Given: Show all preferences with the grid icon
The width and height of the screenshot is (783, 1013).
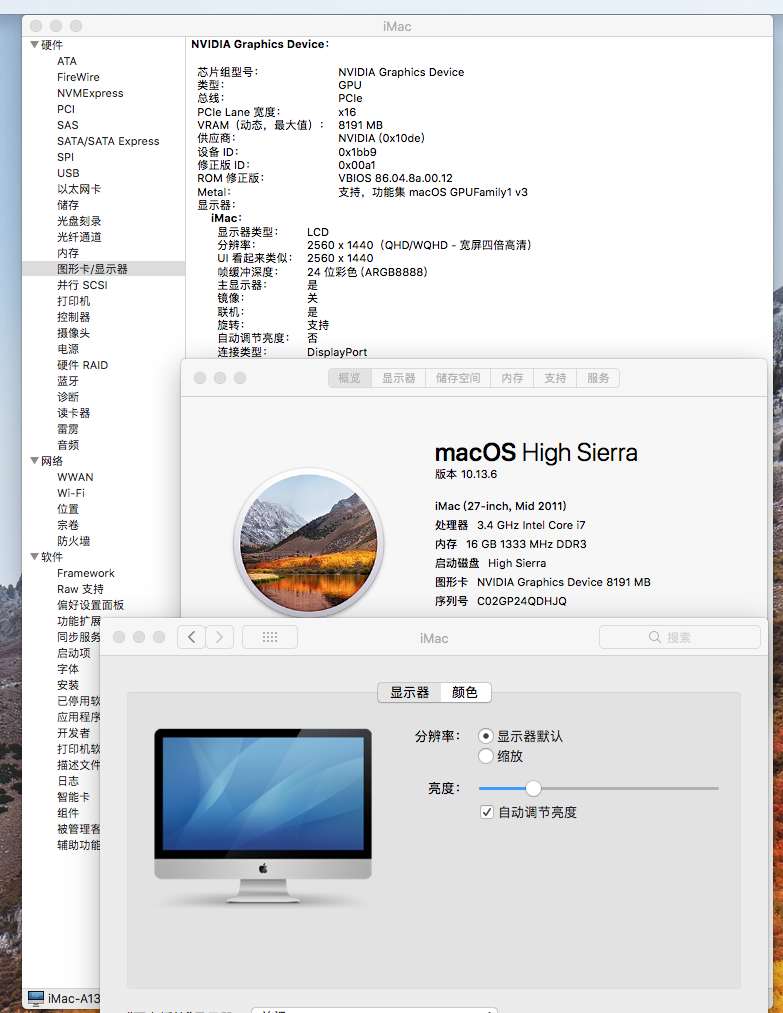Looking at the screenshot, I should (x=270, y=637).
